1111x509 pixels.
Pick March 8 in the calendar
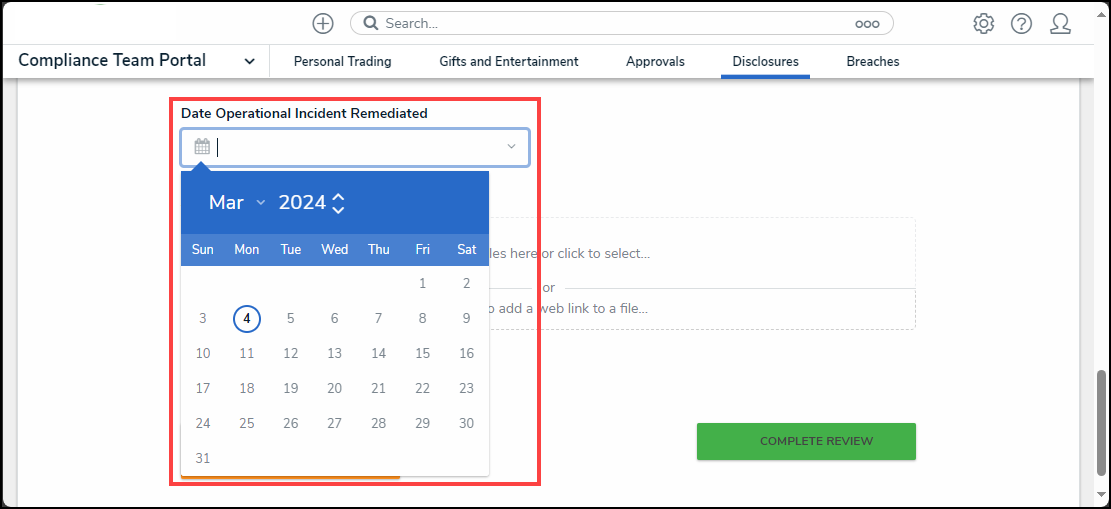click(422, 319)
